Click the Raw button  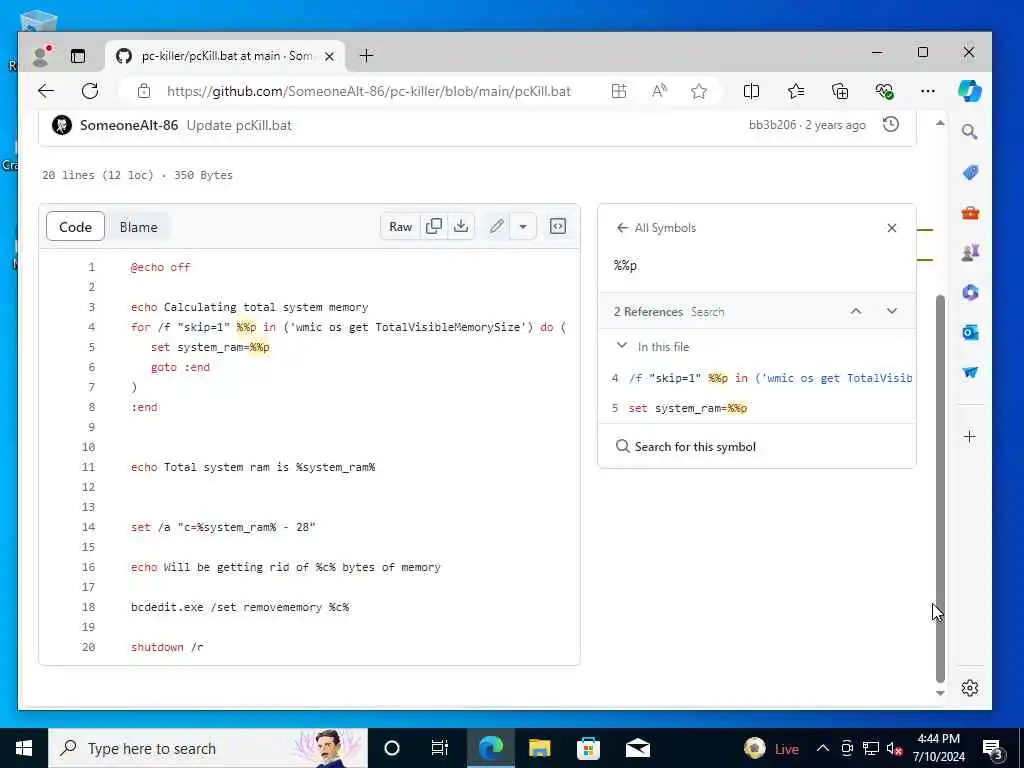(400, 227)
